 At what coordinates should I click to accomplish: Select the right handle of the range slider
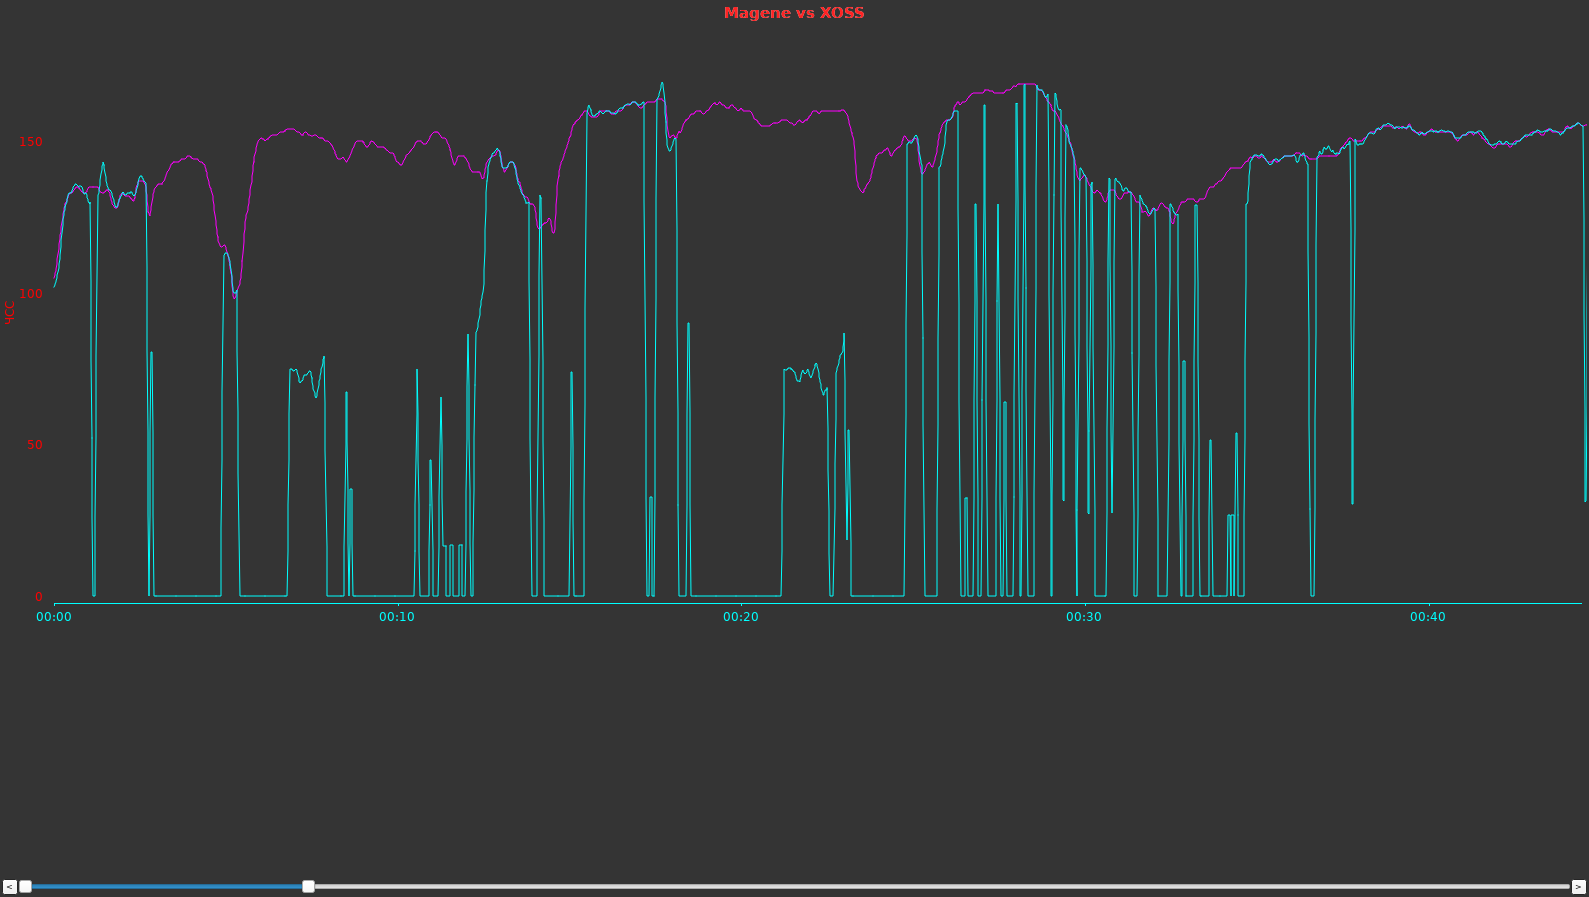click(309, 887)
